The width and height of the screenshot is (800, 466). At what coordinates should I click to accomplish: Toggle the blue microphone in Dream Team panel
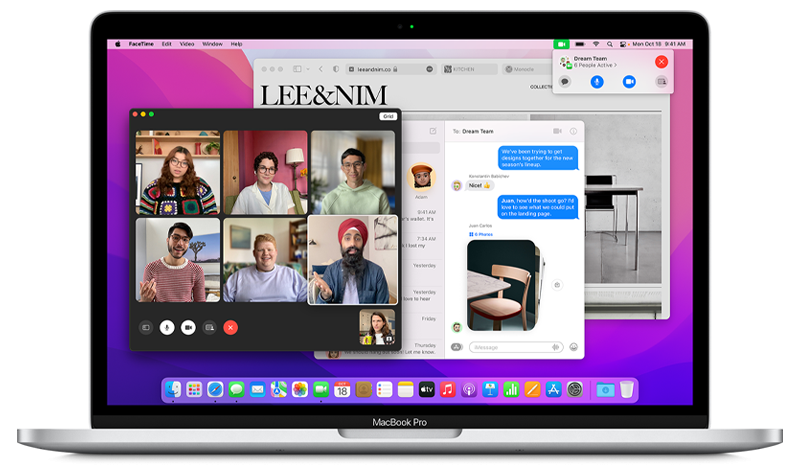(x=597, y=82)
